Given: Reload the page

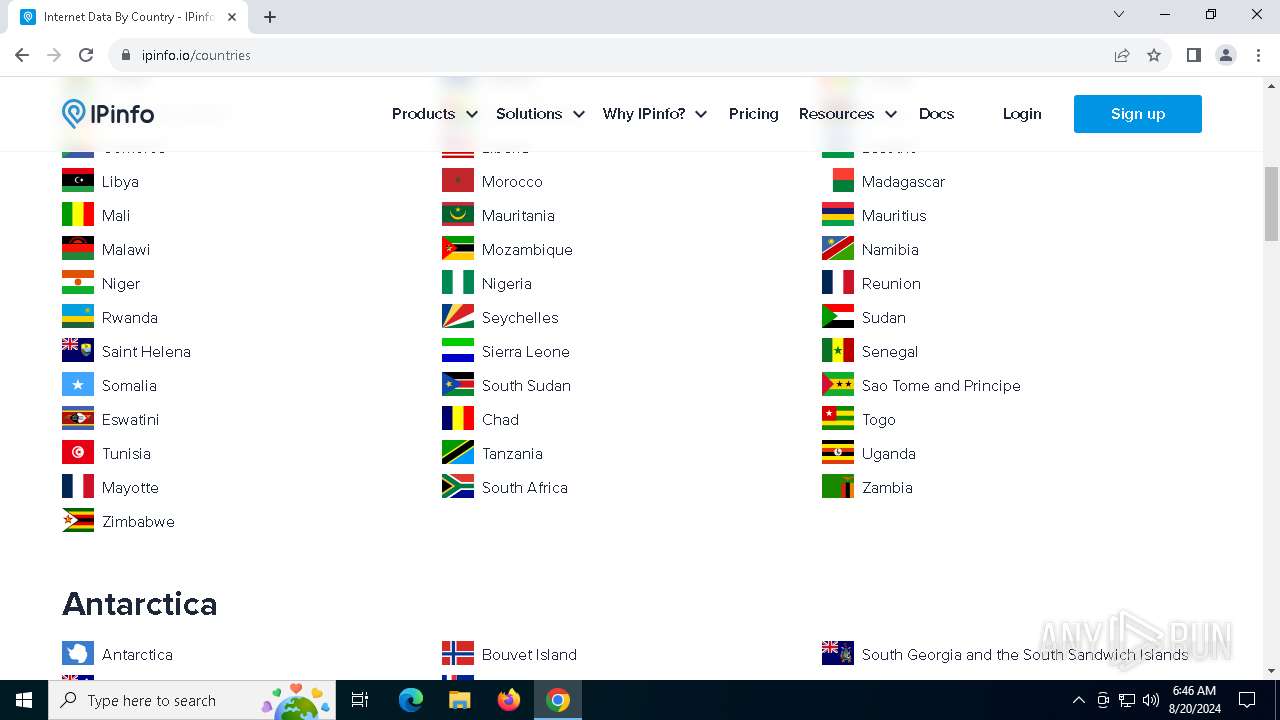Looking at the screenshot, I should [x=86, y=55].
